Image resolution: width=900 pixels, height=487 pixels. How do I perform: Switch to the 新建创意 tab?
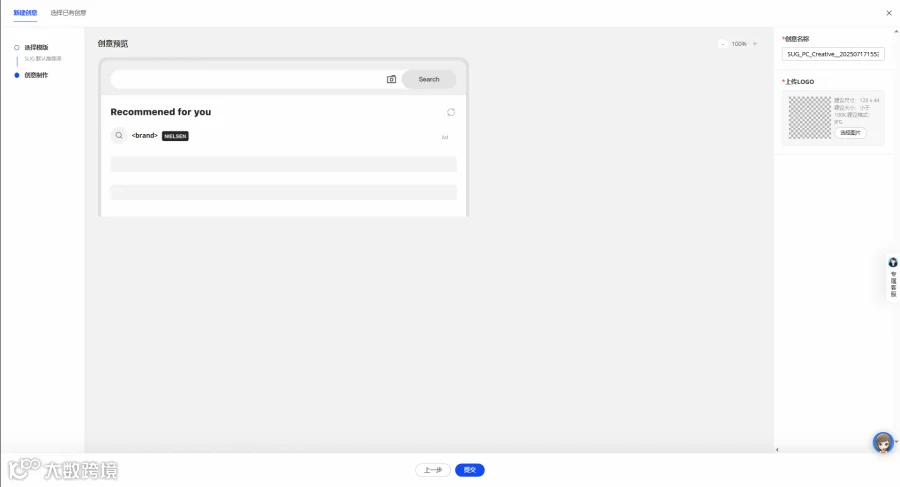(x=25, y=13)
